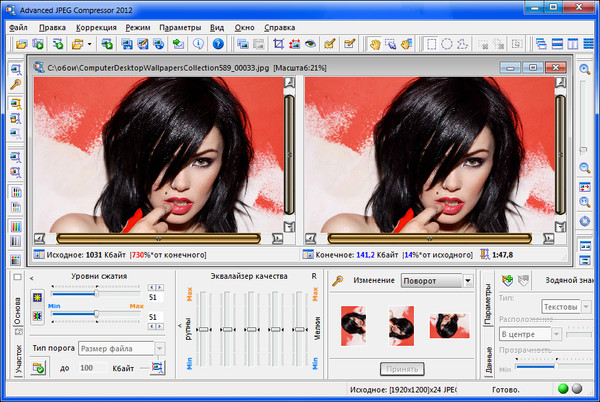The height and width of the screenshot is (402, 600).
Task: Click the zoom in magnifier on right sidebar
Action: click(585, 69)
